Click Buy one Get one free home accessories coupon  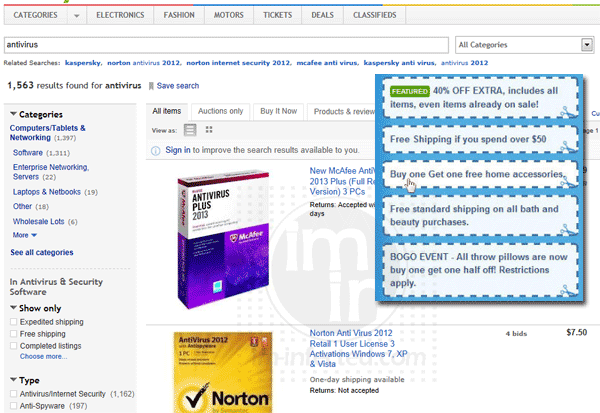point(481,174)
